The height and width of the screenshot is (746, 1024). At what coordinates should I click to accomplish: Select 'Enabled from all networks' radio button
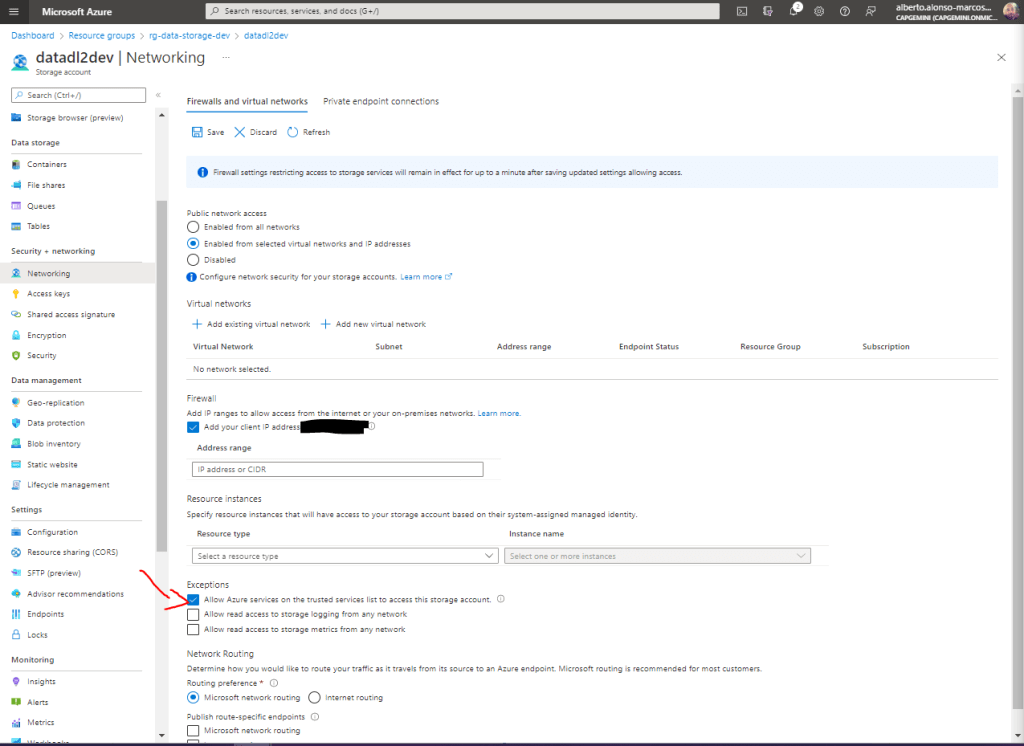coord(194,227)
